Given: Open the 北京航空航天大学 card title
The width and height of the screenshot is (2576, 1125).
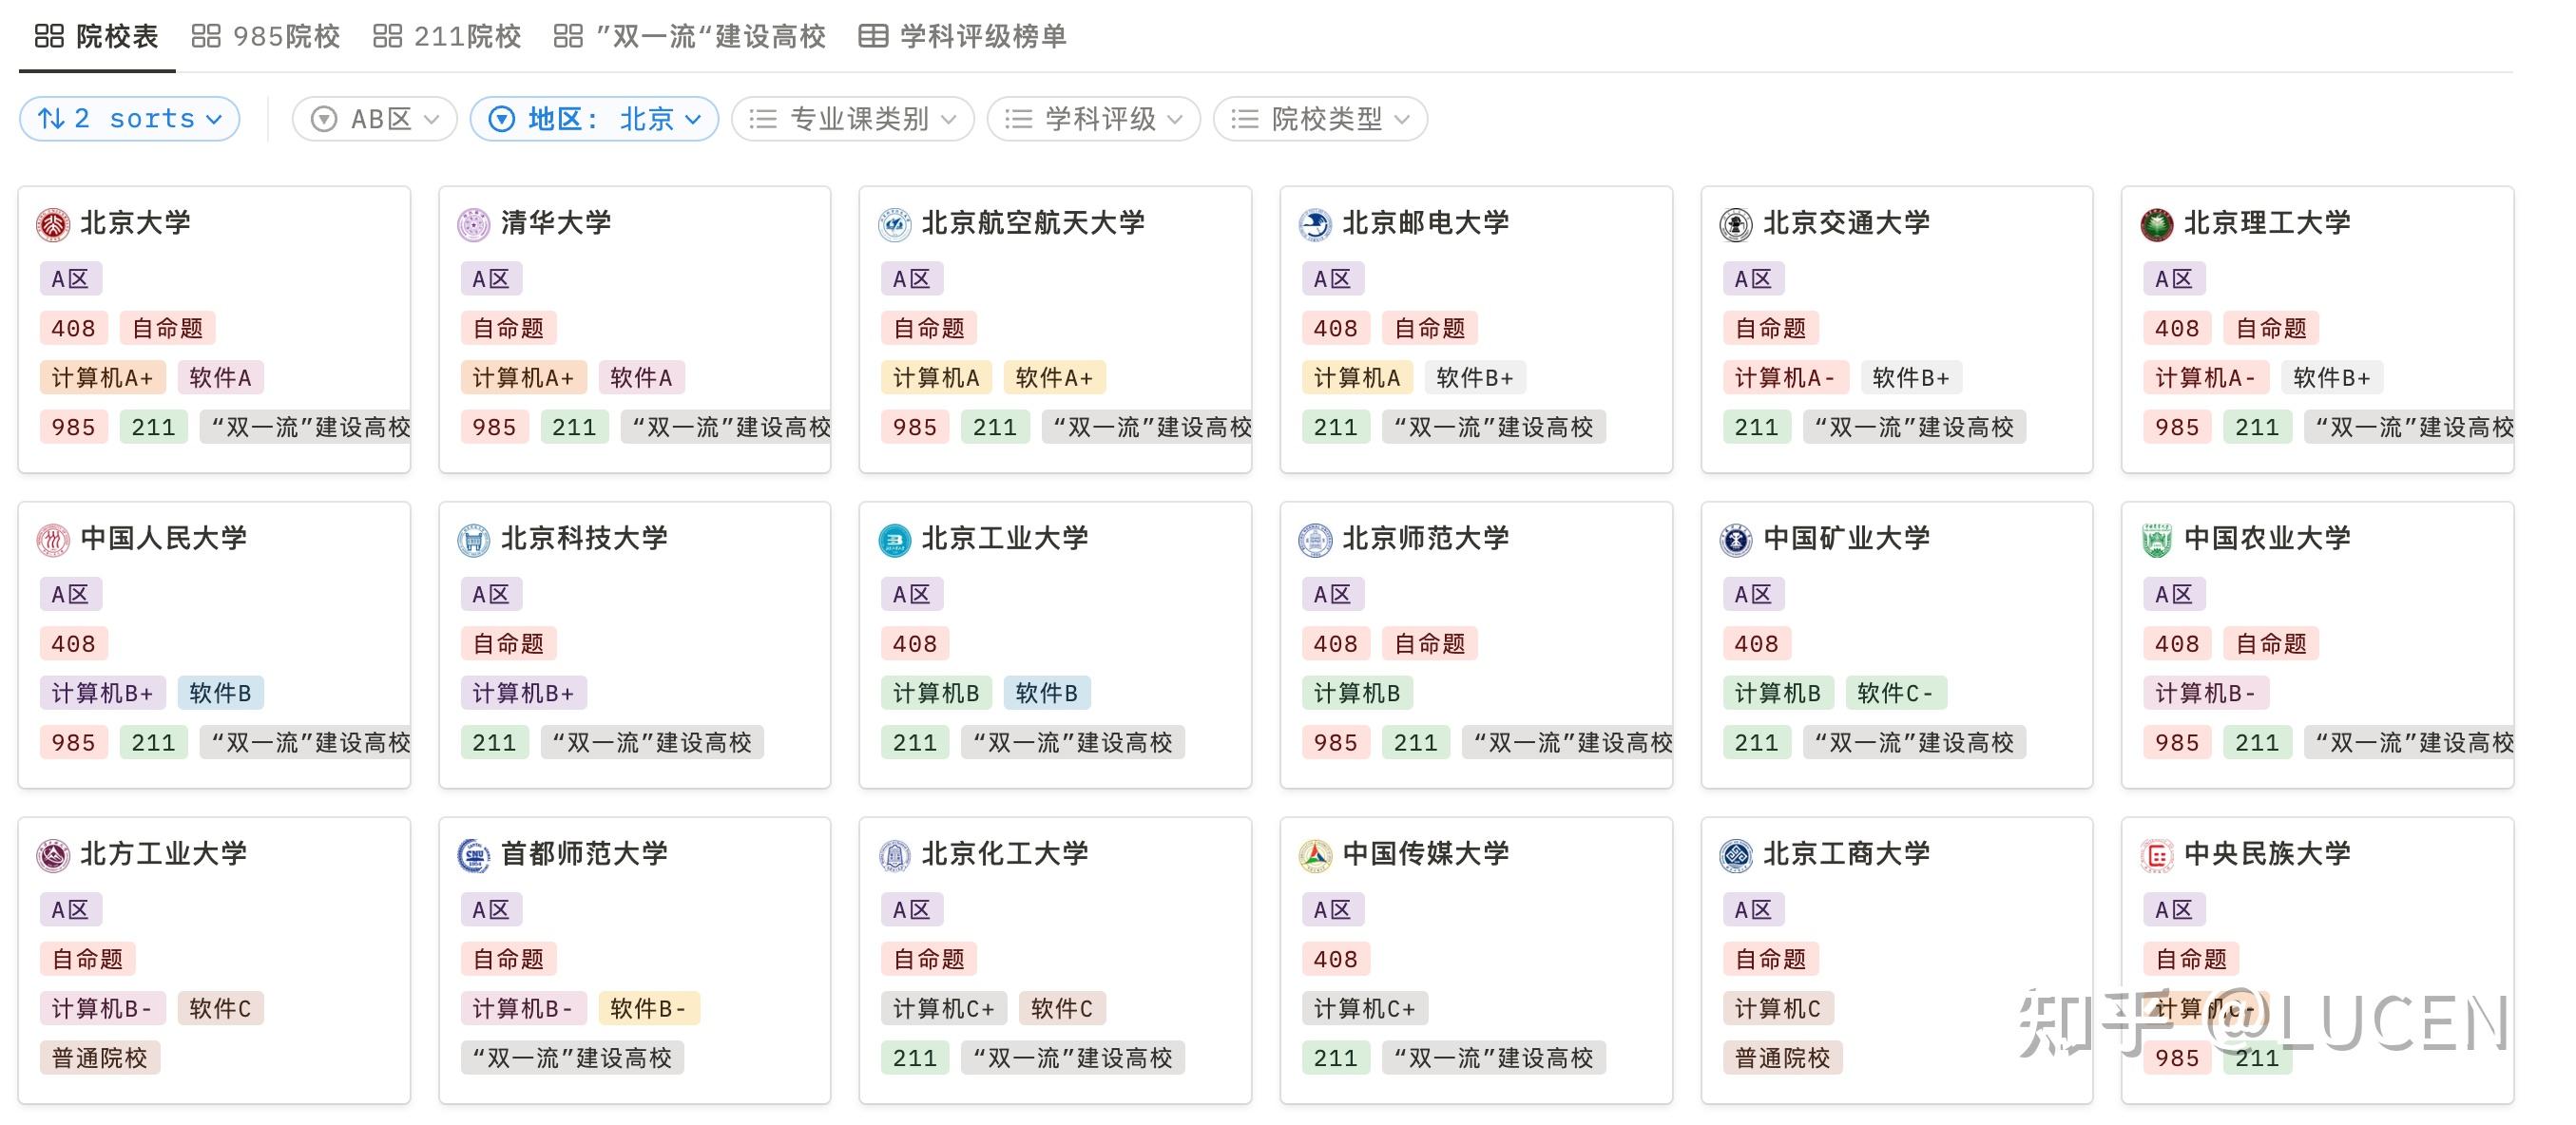Looking at the screenshot, I should pos(1033,223).
